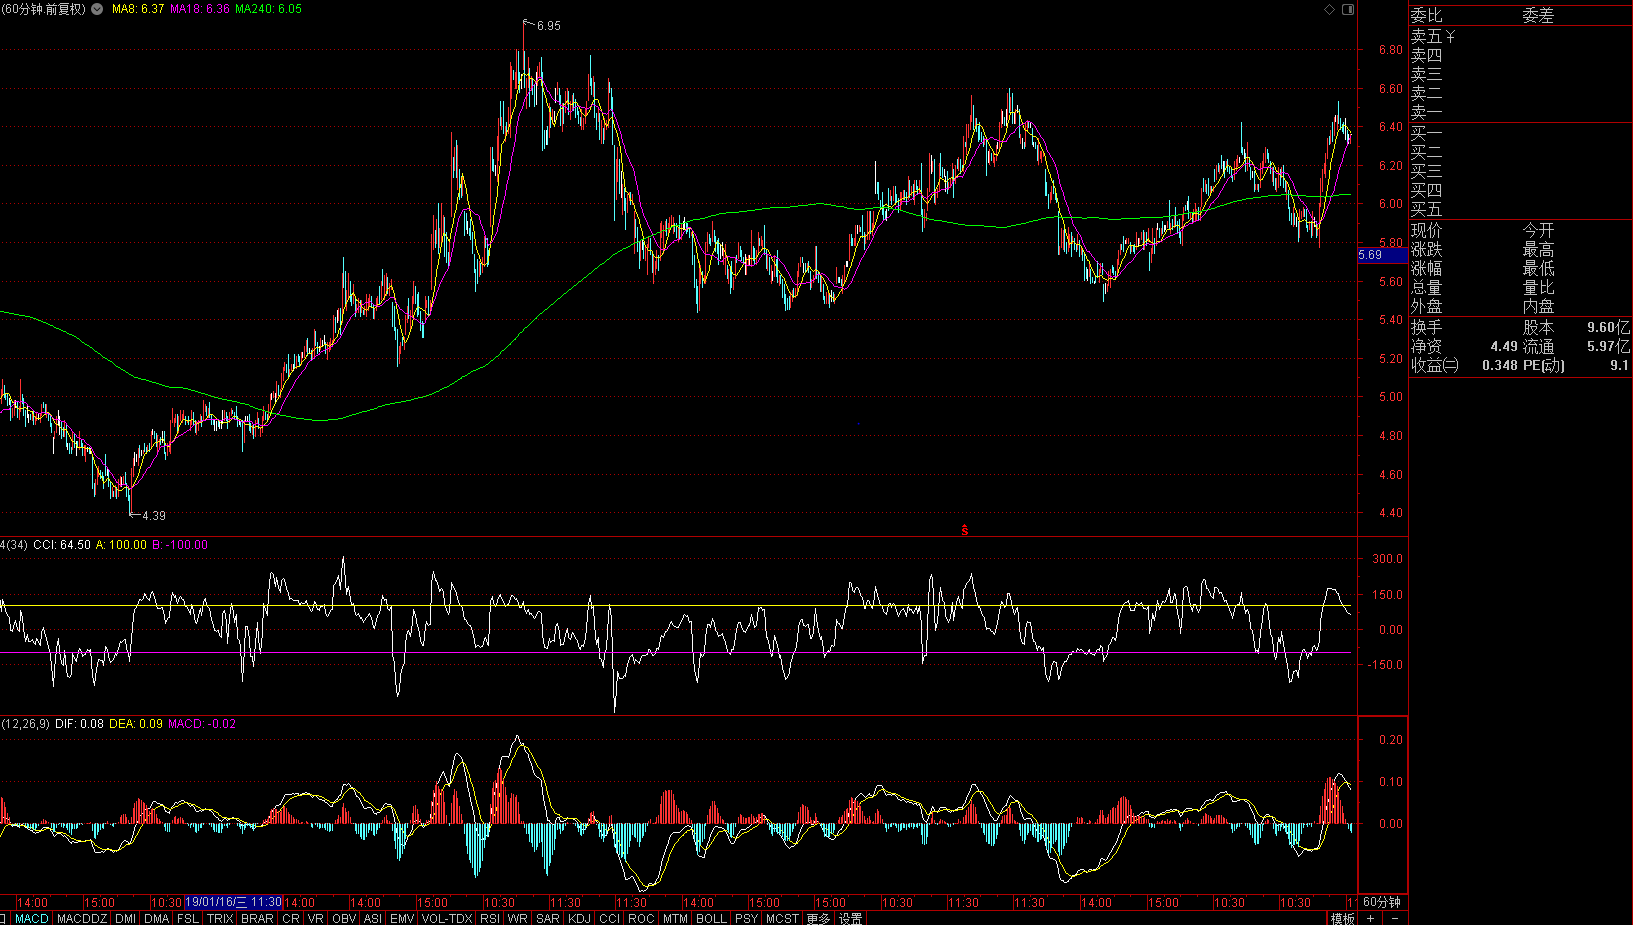
Task: Open the FSL indicator tab
Action: tap(188, 918)
